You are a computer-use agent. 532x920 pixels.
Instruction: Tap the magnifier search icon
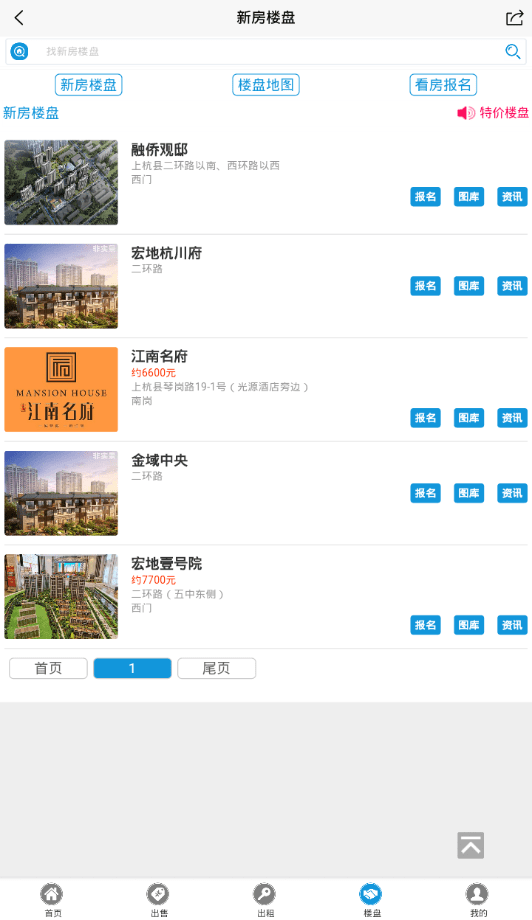pos(513,52)
